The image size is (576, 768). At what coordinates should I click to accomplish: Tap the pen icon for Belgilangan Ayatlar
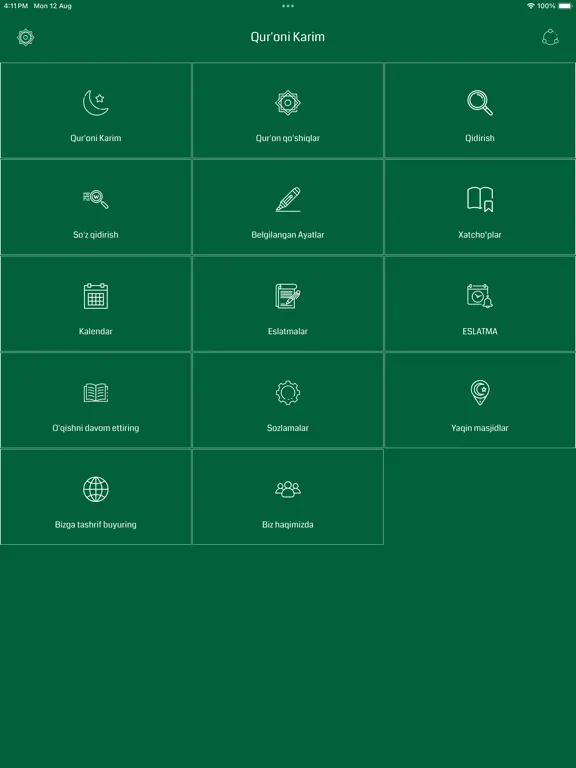[288, 199]
